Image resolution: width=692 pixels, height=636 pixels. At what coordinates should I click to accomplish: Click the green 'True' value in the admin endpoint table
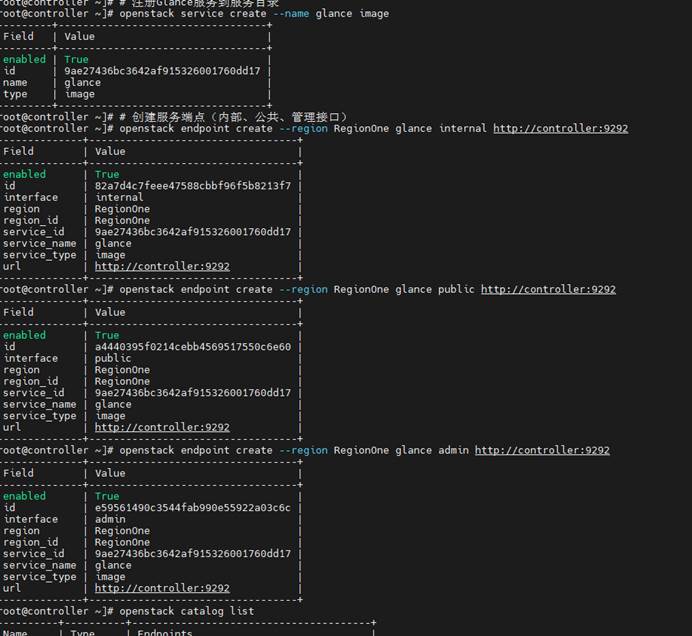click(x=107, y=497)
